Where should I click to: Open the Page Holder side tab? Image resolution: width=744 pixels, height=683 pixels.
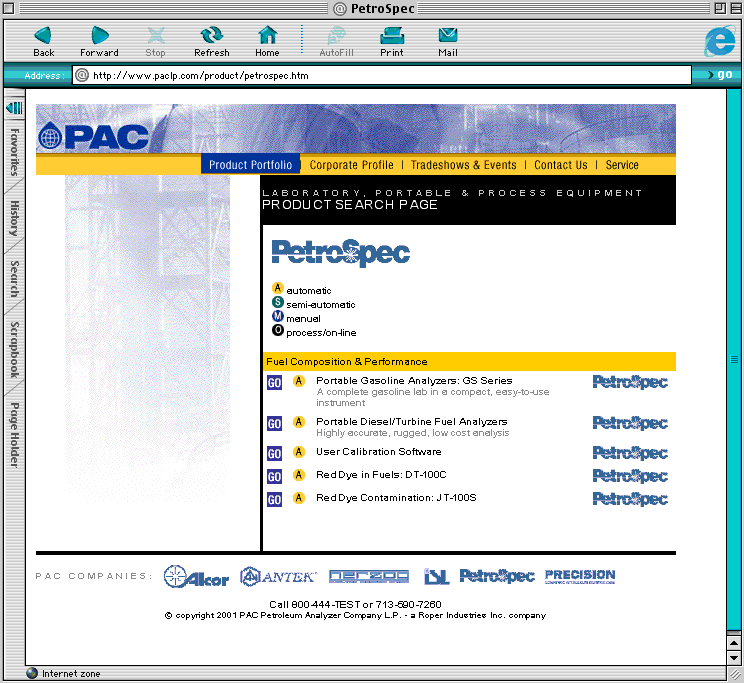coord(15,435)
